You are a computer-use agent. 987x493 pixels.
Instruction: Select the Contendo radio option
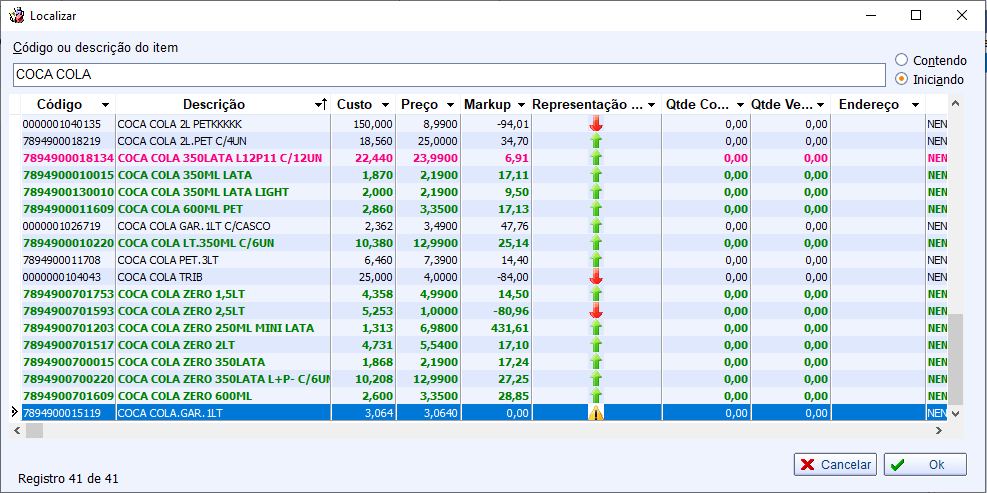coord(902,60)
